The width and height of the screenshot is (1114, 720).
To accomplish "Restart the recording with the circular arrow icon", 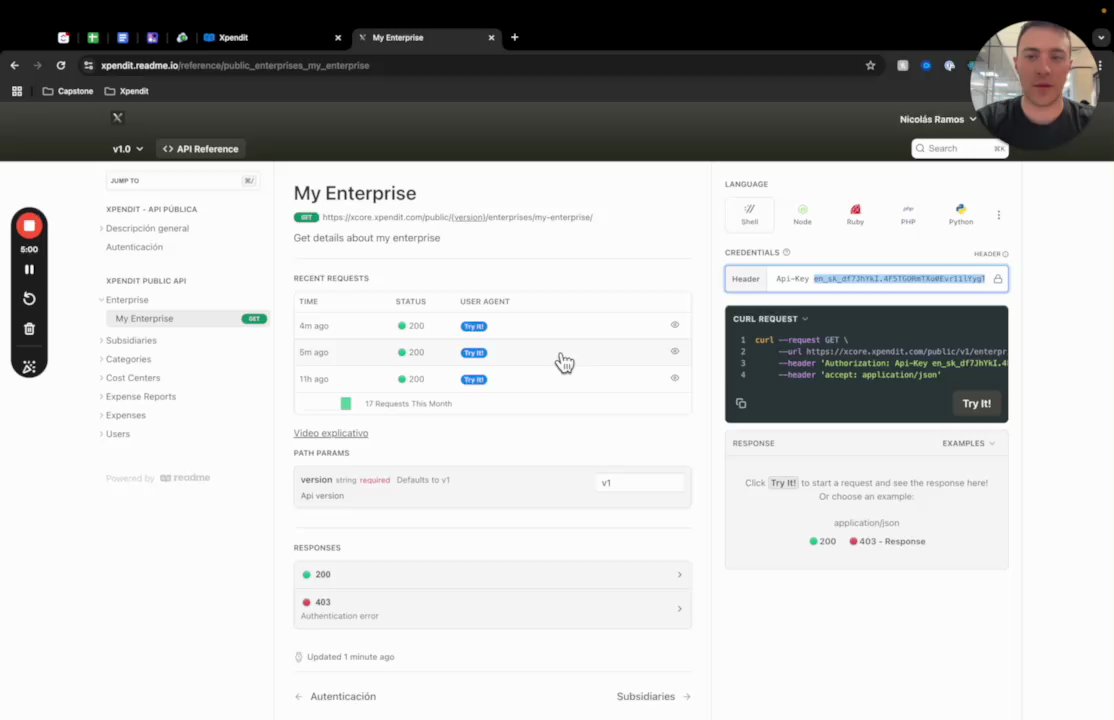I will click(x=29, y=299).
